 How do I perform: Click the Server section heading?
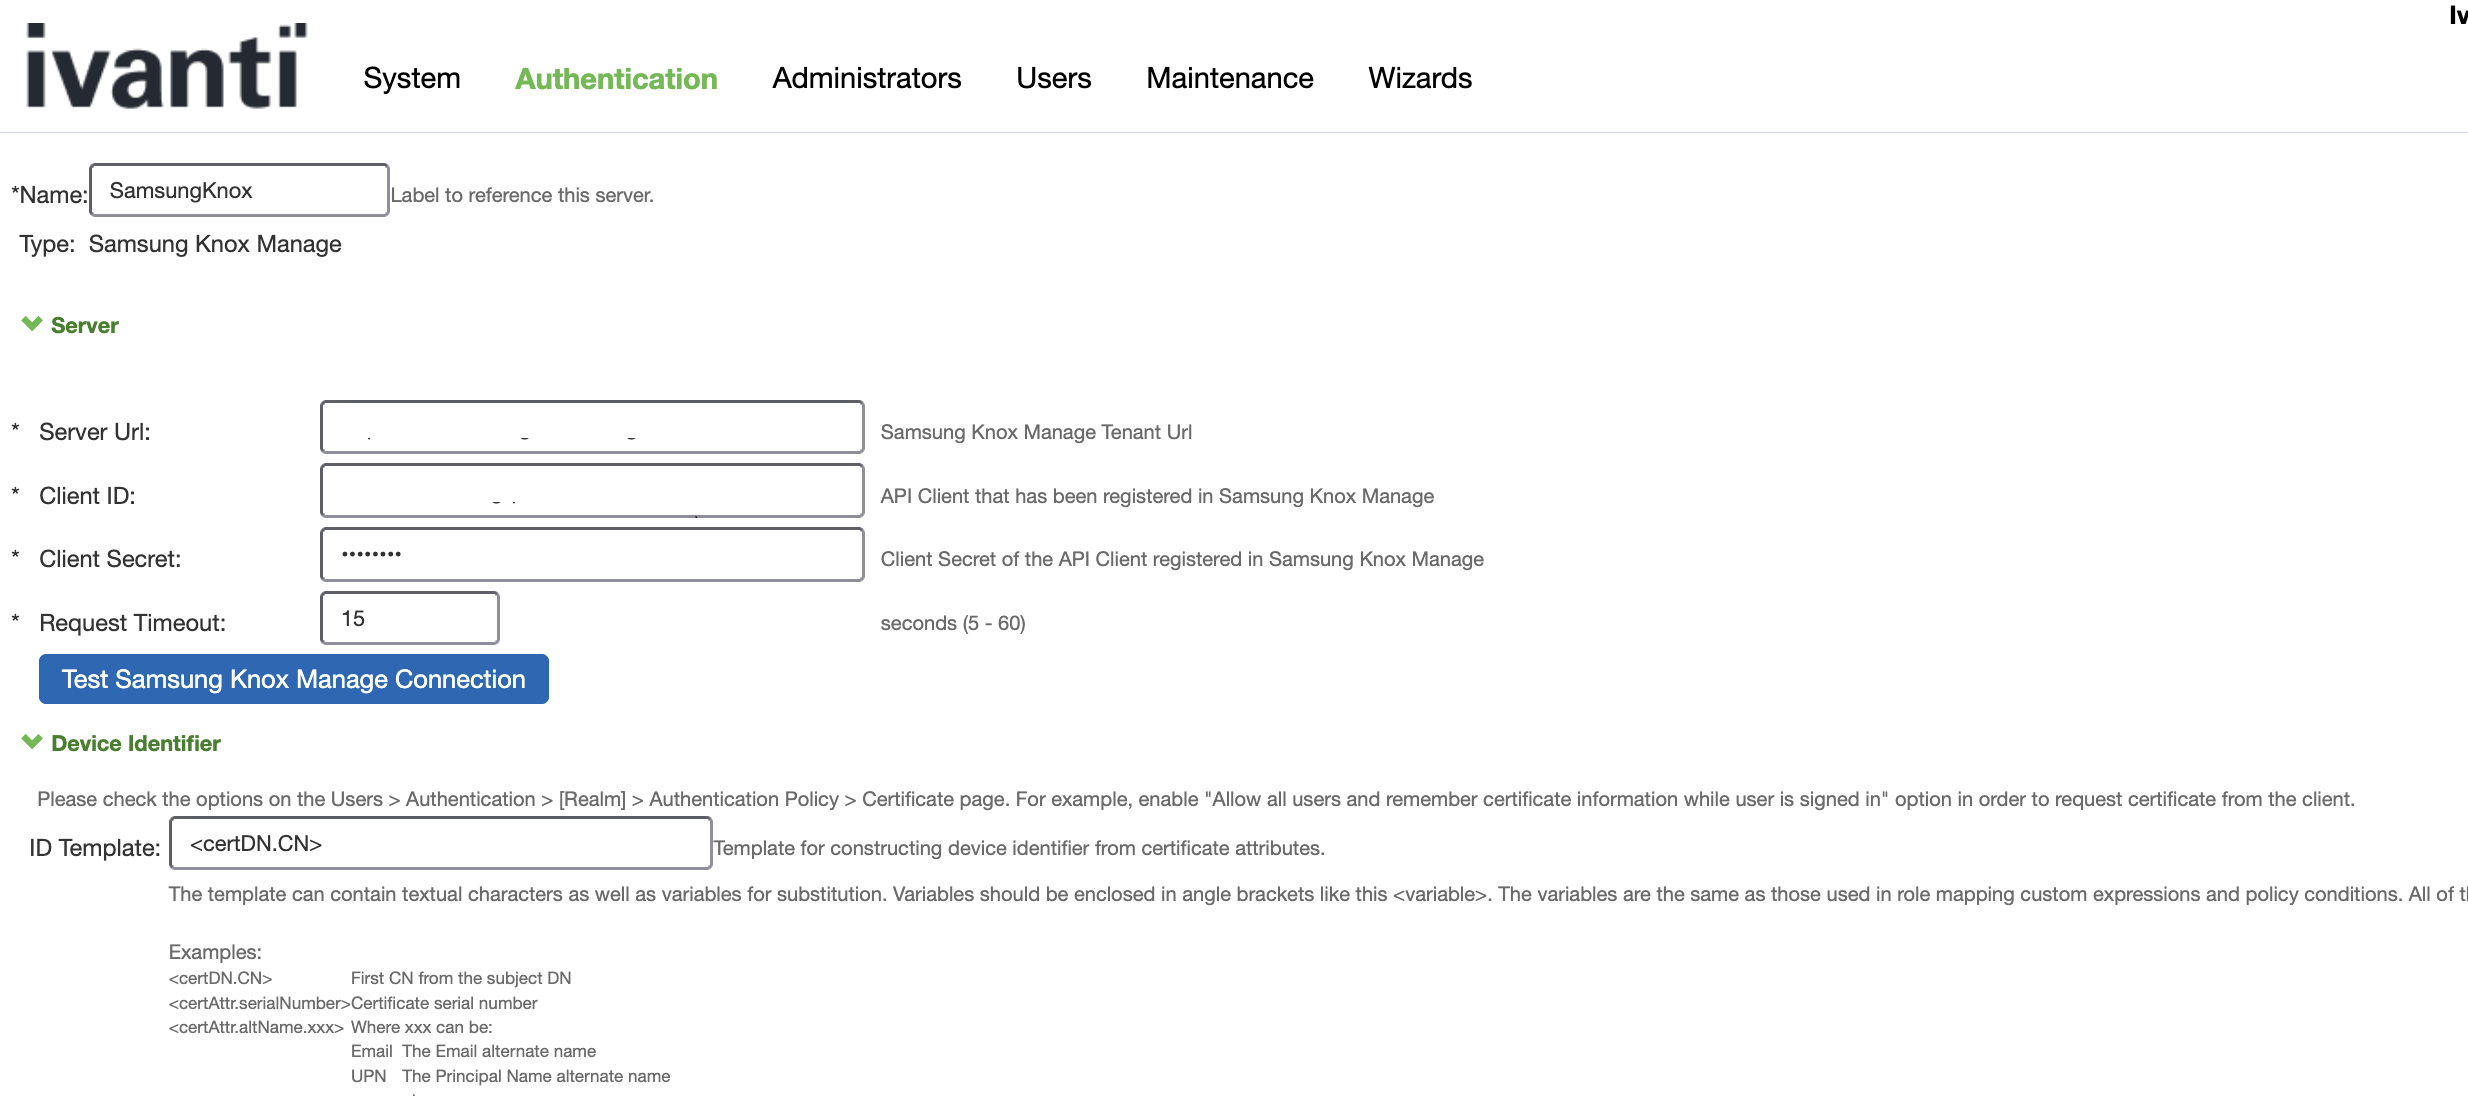[x=85, y=326]
